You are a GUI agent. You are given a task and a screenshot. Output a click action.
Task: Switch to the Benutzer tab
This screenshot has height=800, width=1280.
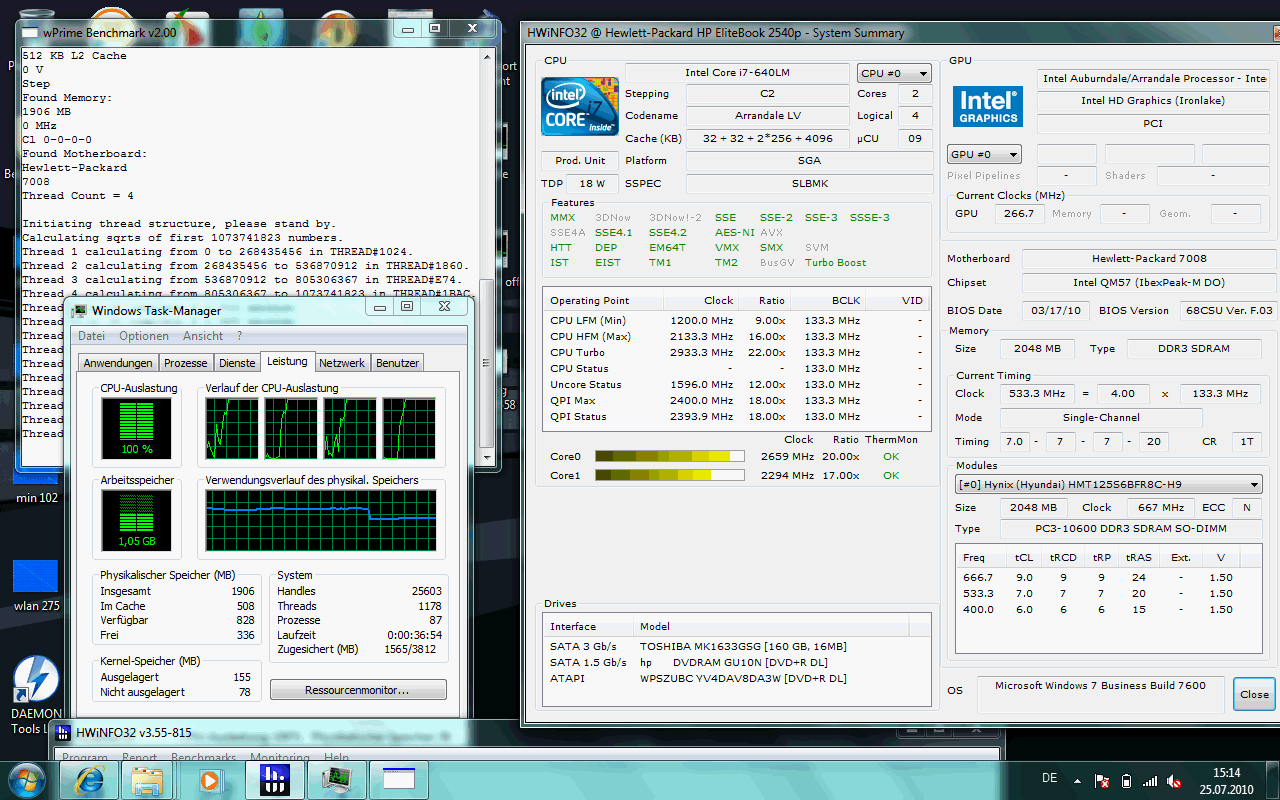pos(398,363)
